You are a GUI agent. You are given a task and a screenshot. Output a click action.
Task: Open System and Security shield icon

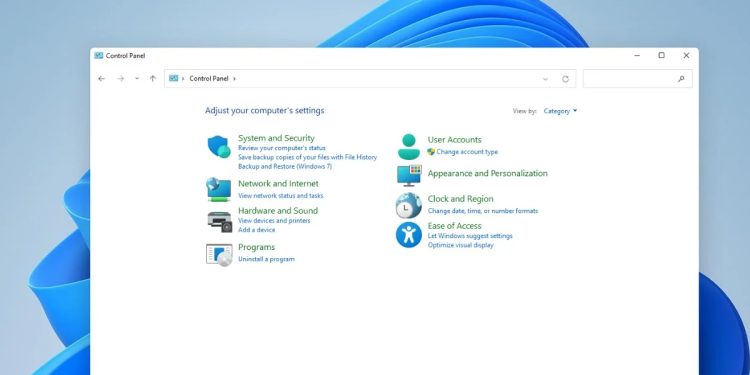[219, 146]
